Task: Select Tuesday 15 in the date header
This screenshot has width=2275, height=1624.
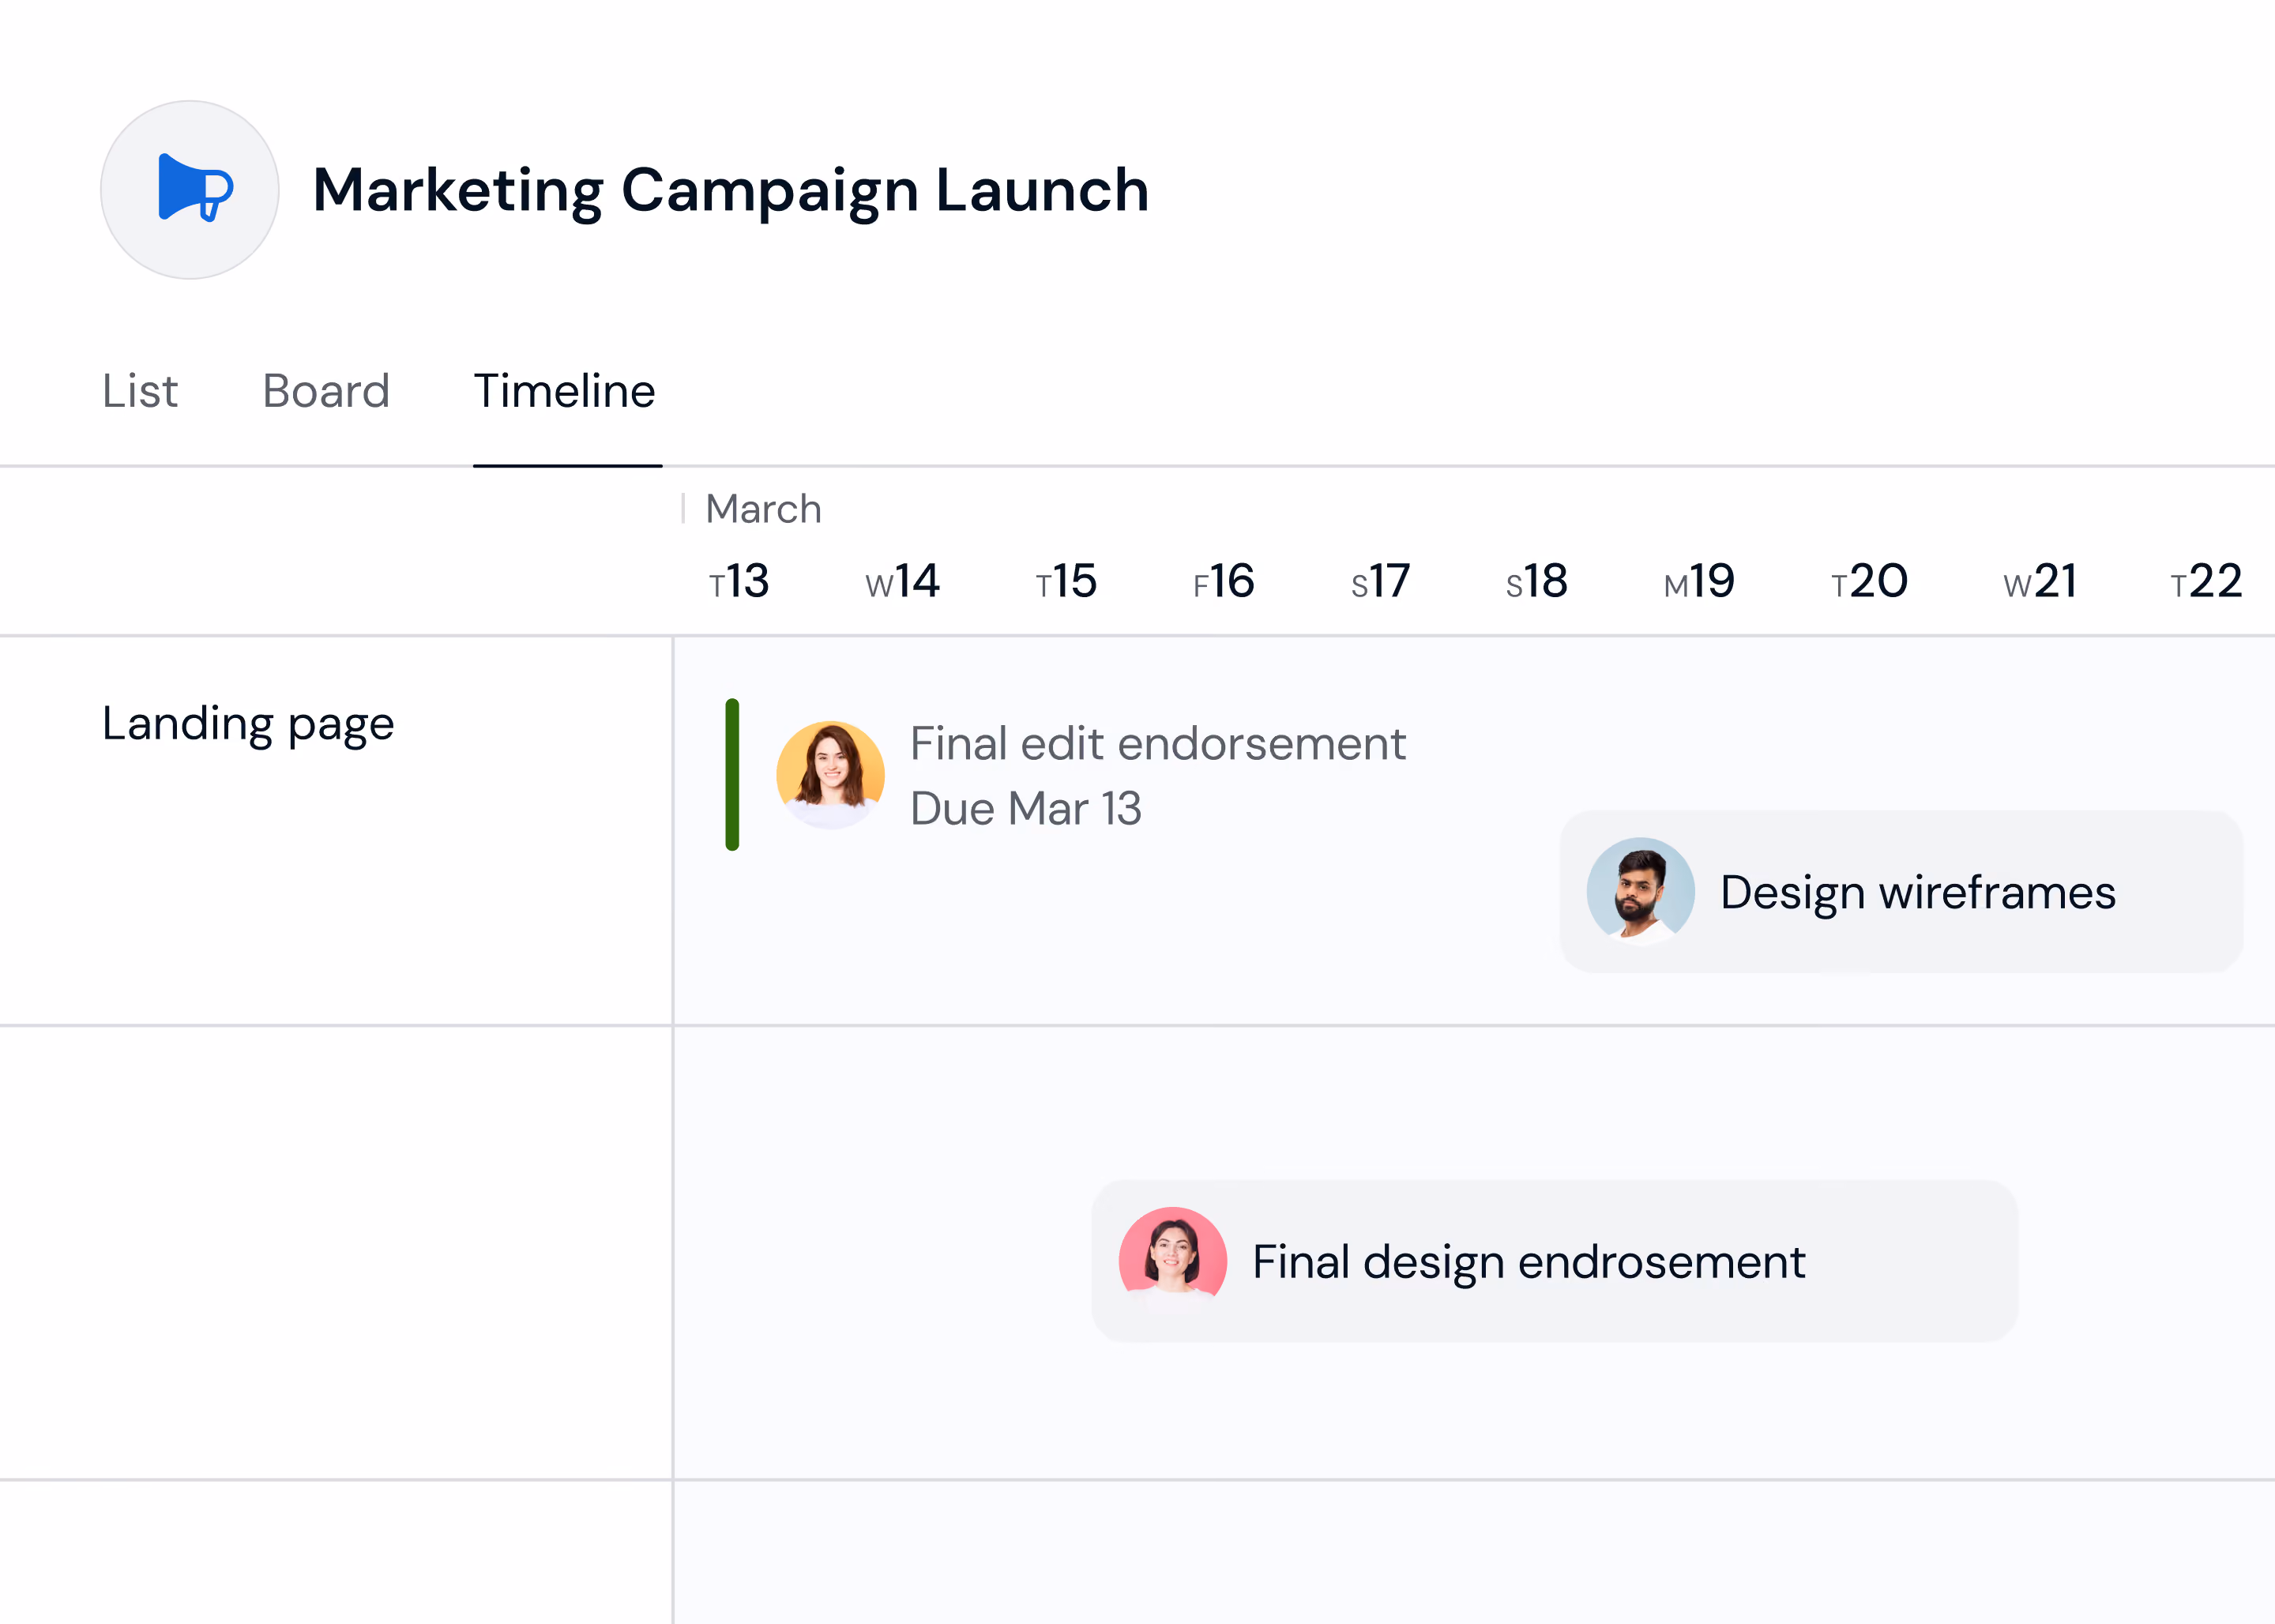Action: click(1066, 581)
